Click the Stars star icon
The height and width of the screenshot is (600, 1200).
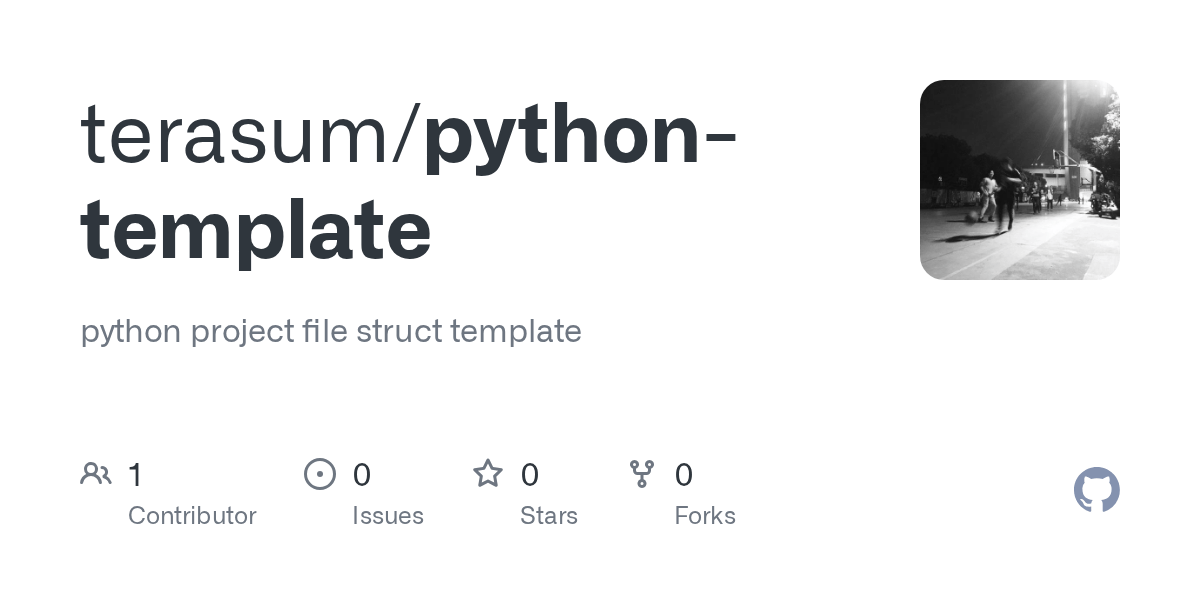488,474
